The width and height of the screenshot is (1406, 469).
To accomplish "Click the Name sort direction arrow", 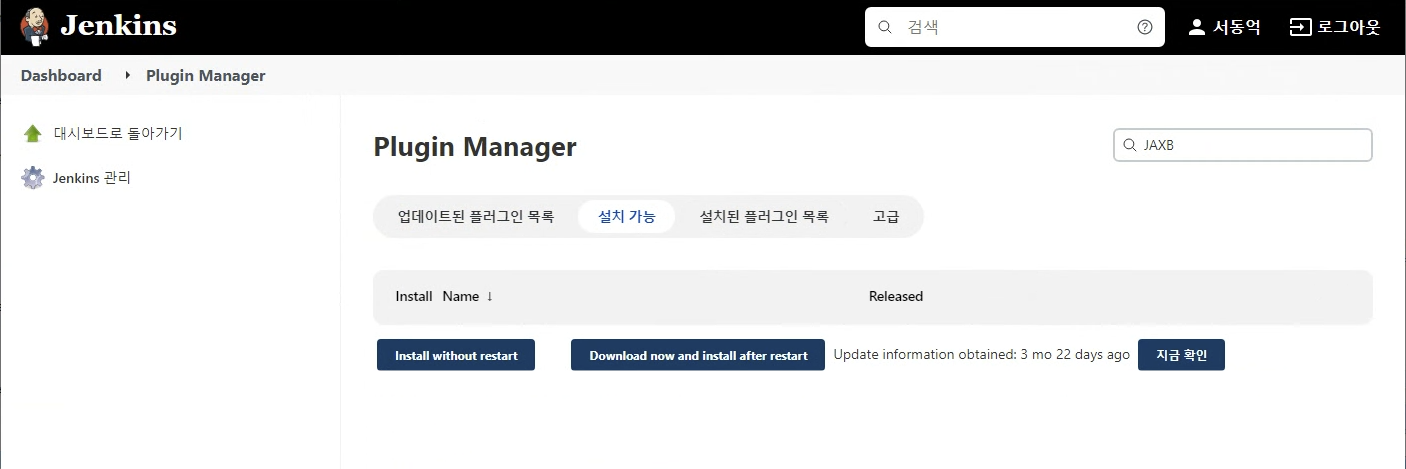I will point(490,296).
